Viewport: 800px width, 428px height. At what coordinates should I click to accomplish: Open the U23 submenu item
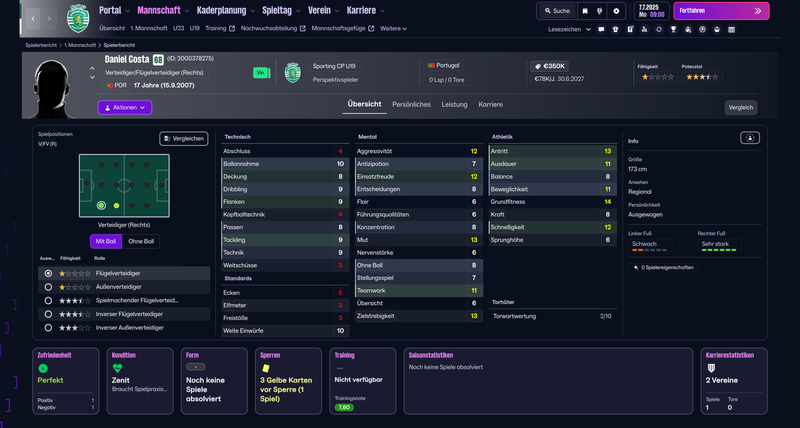coord(179,29)
